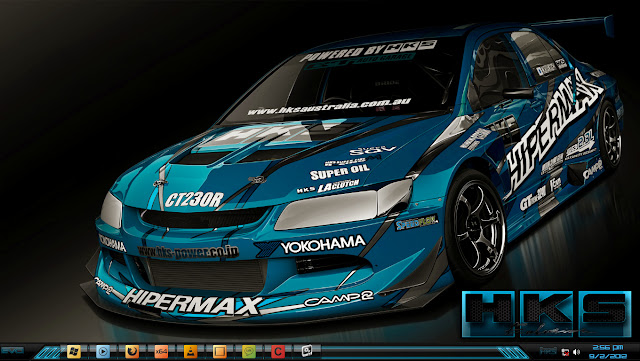Launch Windows Explorer from the taskbar
640x361 pixels.
74,351
